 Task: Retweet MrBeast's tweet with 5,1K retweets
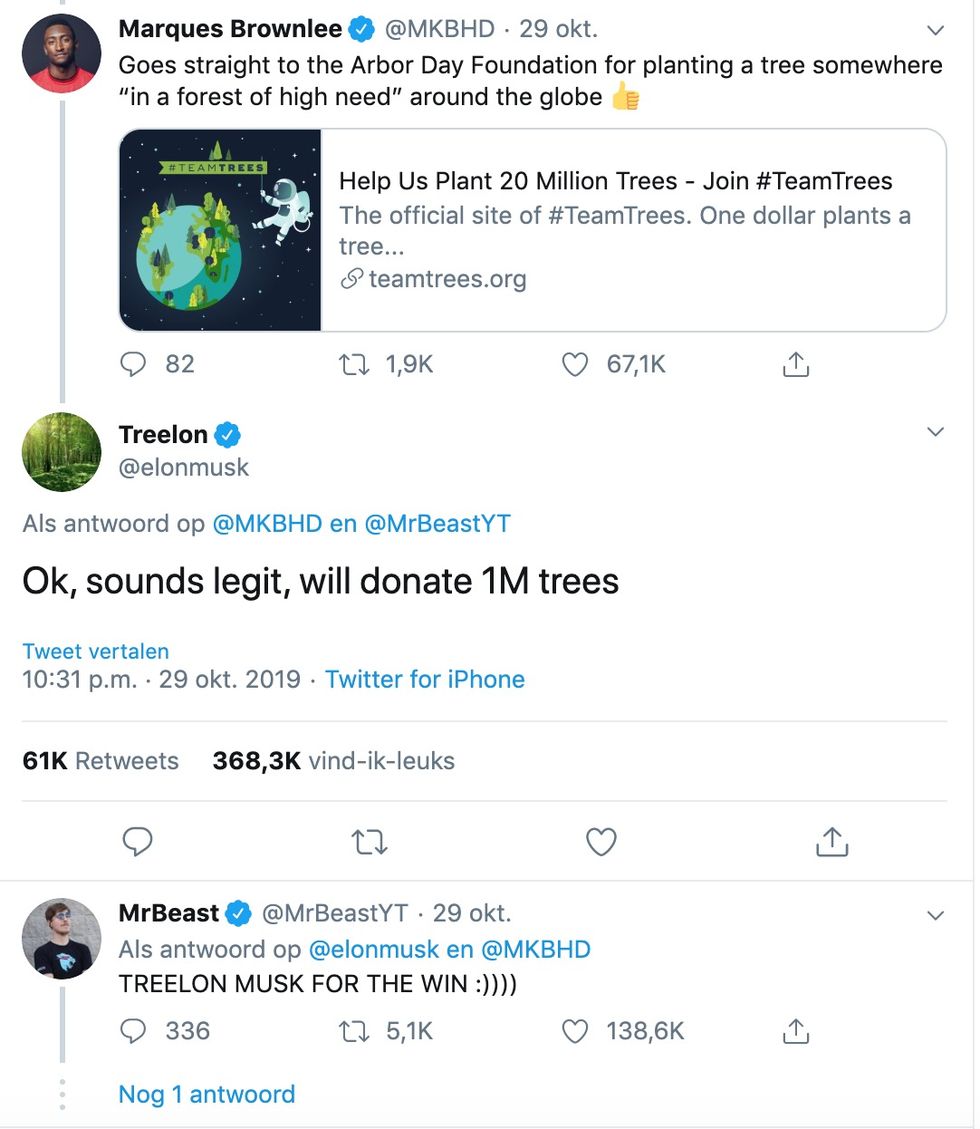pyautogui.click(x=354, y=1031)
